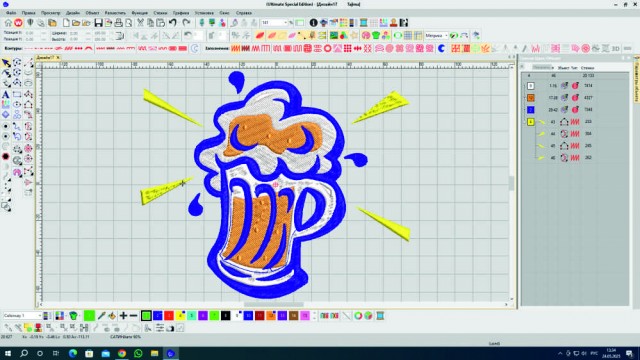Select the Text lettering tool
The width and height of the screenshot is (640, 360).
tap(6, 95)
